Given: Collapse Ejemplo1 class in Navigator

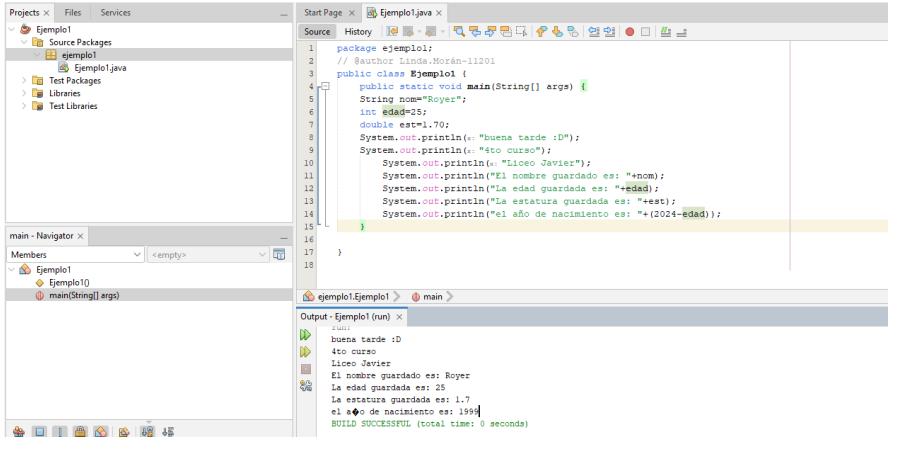Looking at the screenshot, I should click(x=11, y=270).
